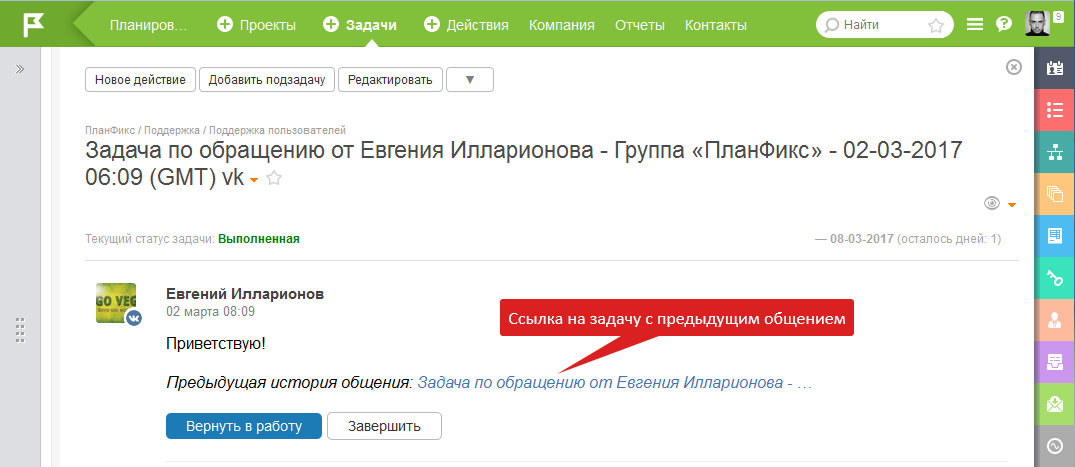
Task: Open the red task list sidebar icon
Action: pos(1054,110)
